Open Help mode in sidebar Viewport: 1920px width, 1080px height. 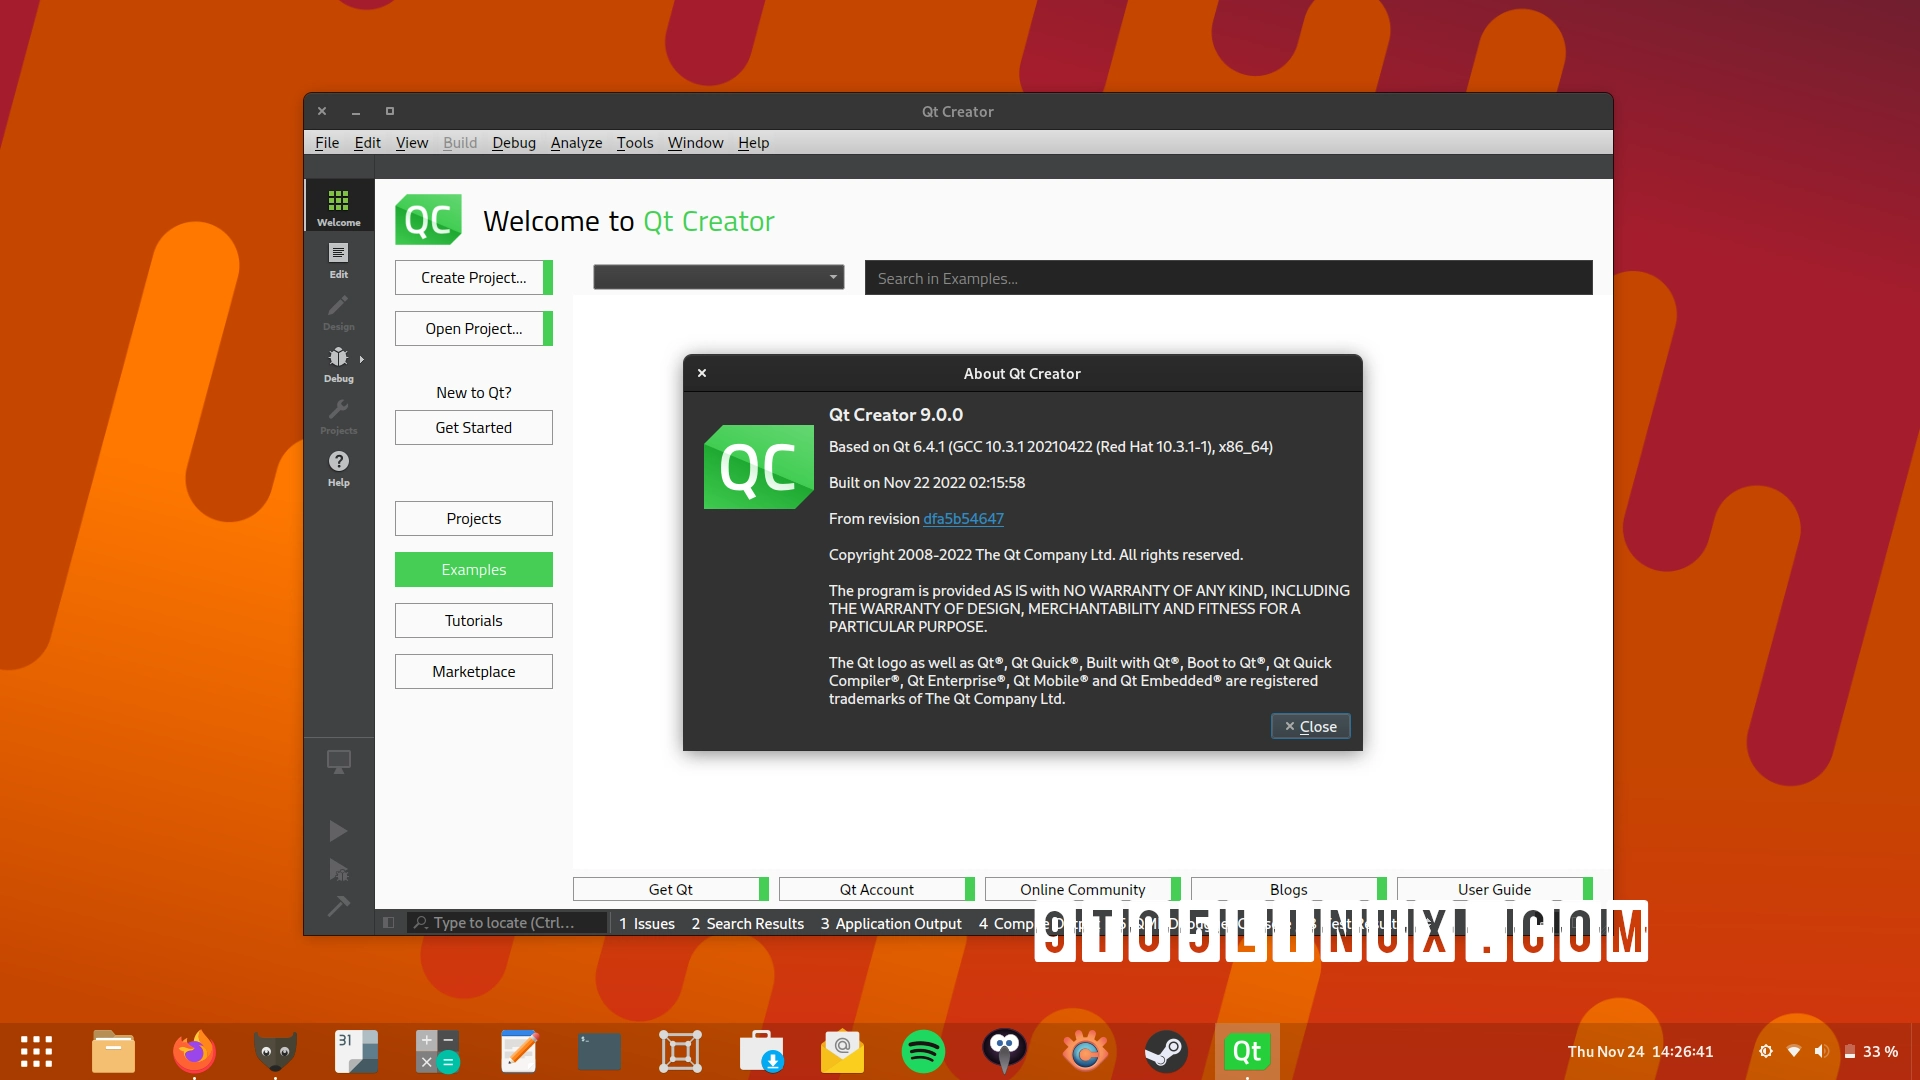click(338, 467)
